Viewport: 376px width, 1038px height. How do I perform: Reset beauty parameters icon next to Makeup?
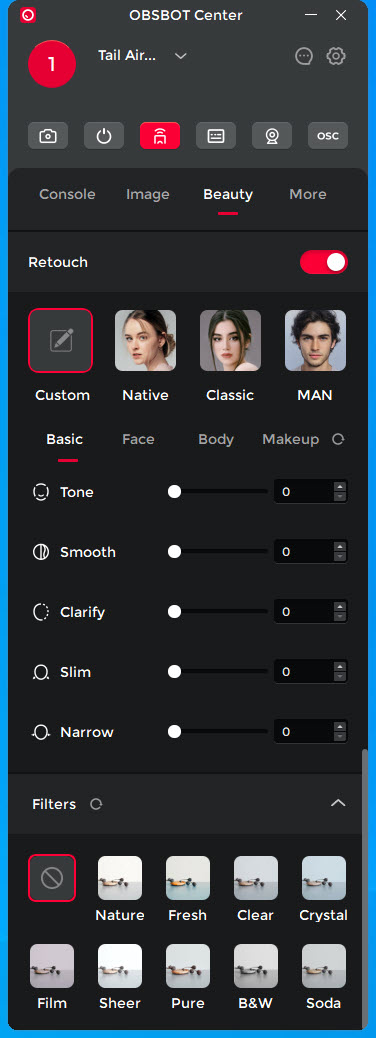click(x=338, y=440)
